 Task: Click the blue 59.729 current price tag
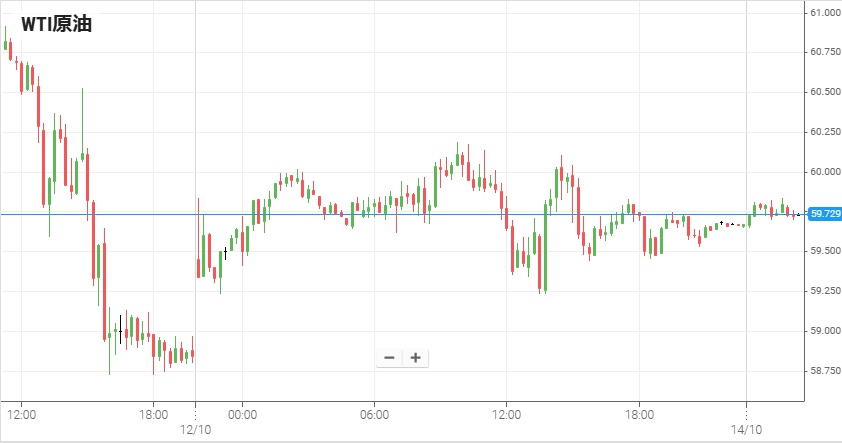824,214
